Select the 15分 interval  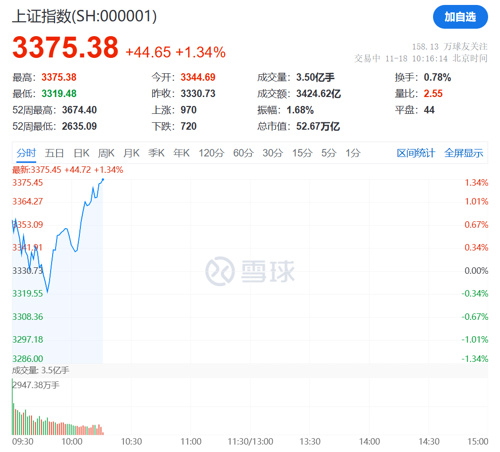(x=302, y=153)
